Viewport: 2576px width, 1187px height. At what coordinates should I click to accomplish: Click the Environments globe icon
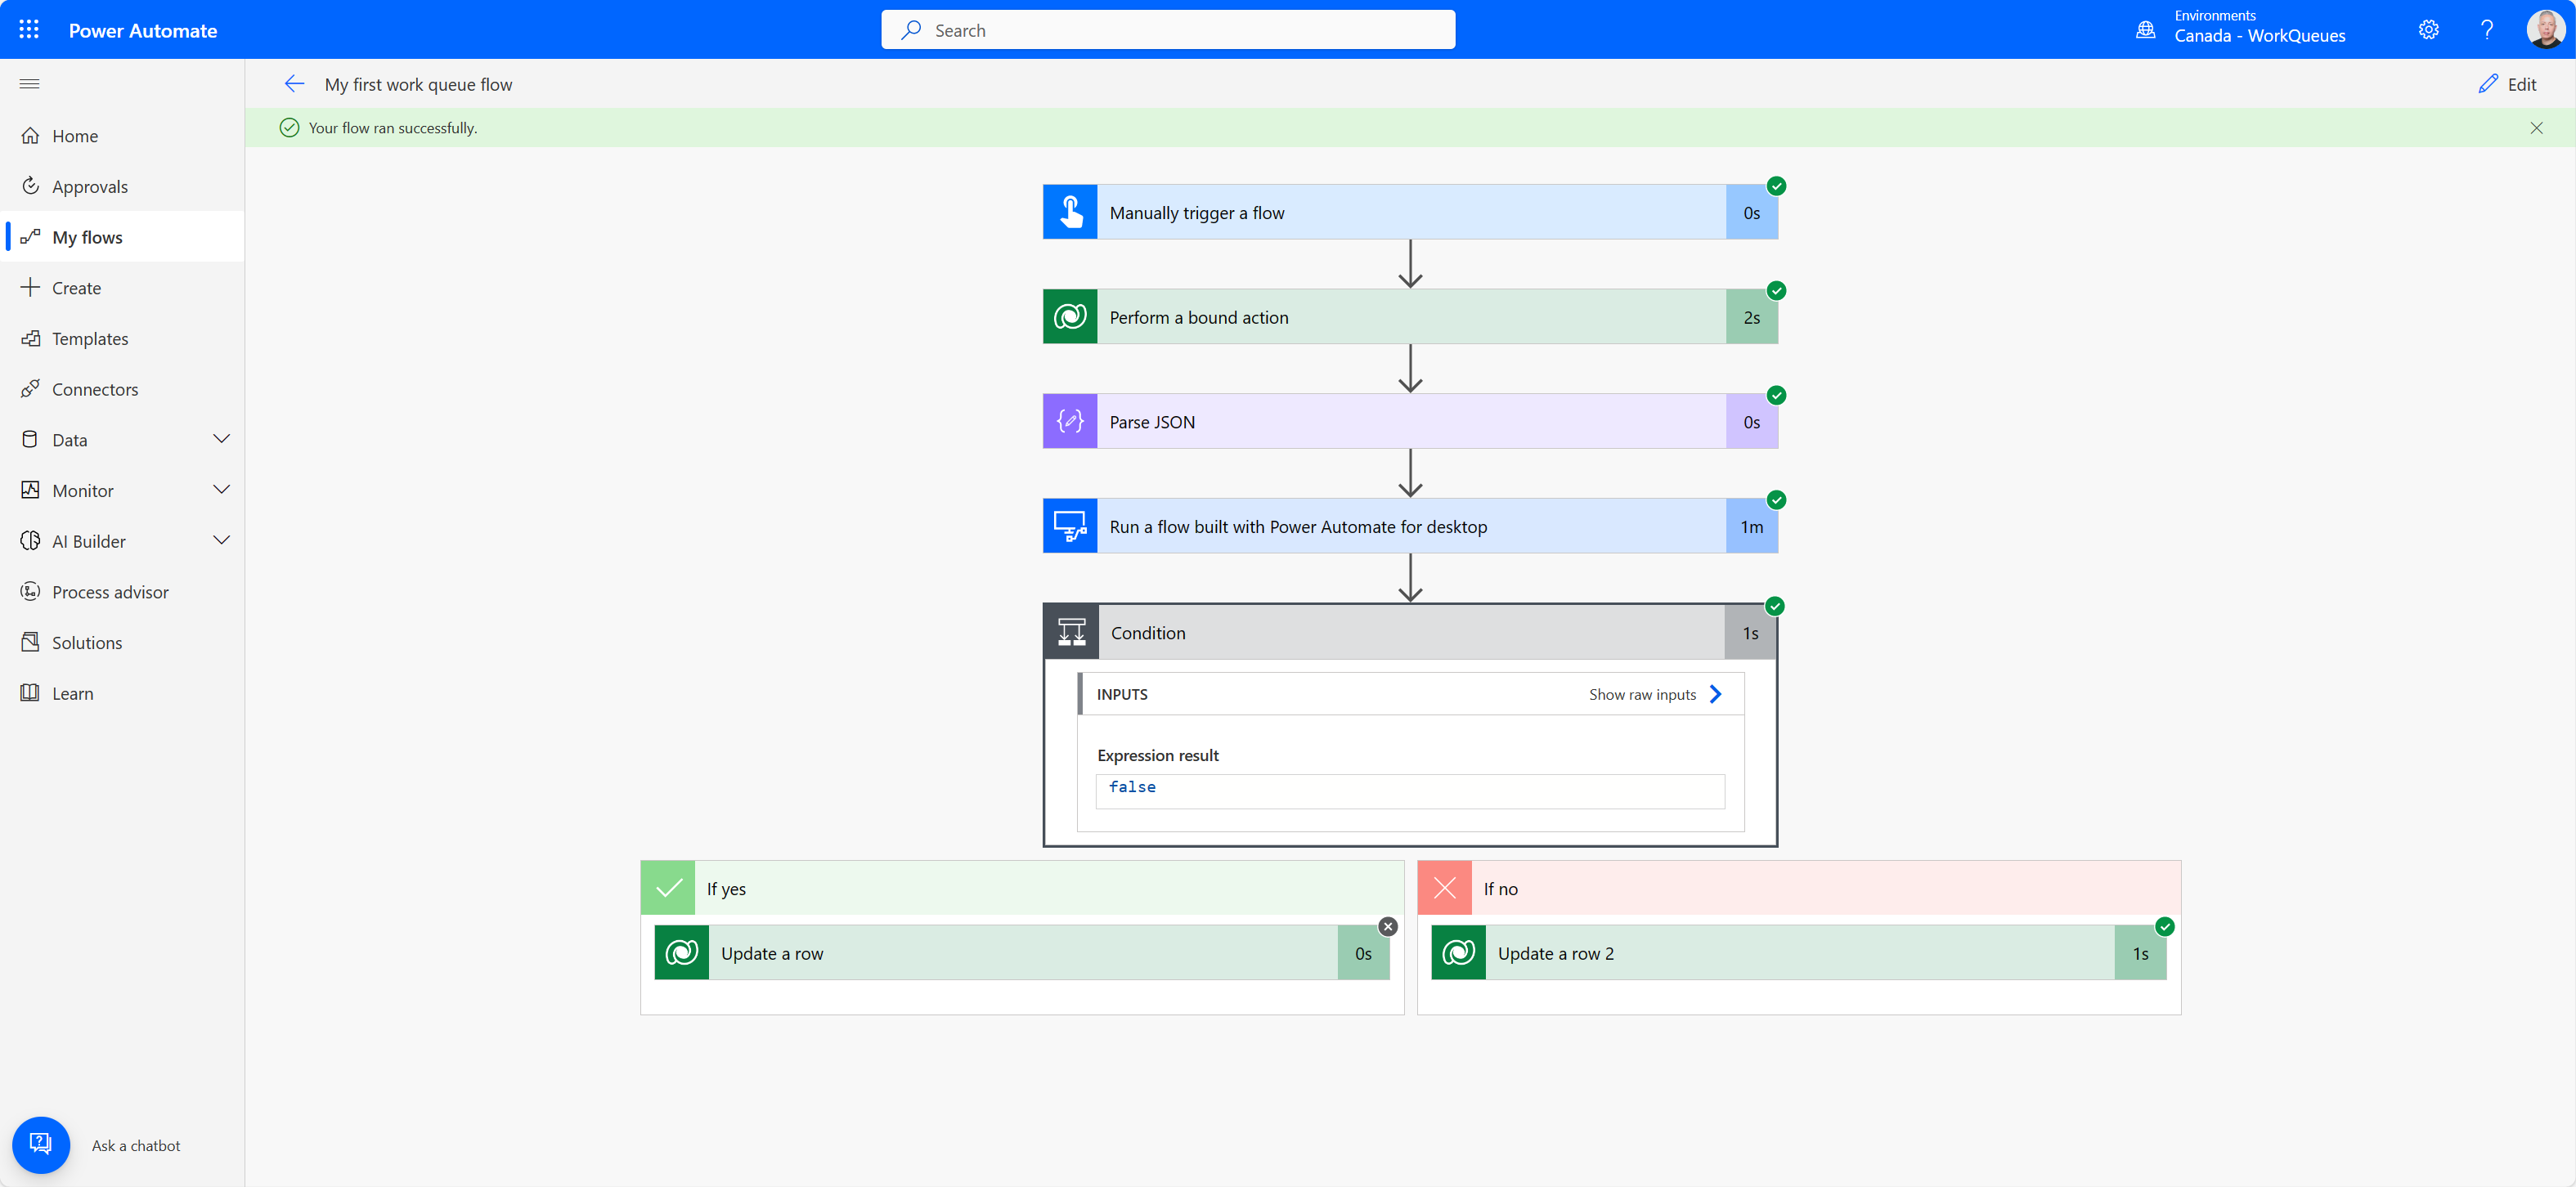2145,30
